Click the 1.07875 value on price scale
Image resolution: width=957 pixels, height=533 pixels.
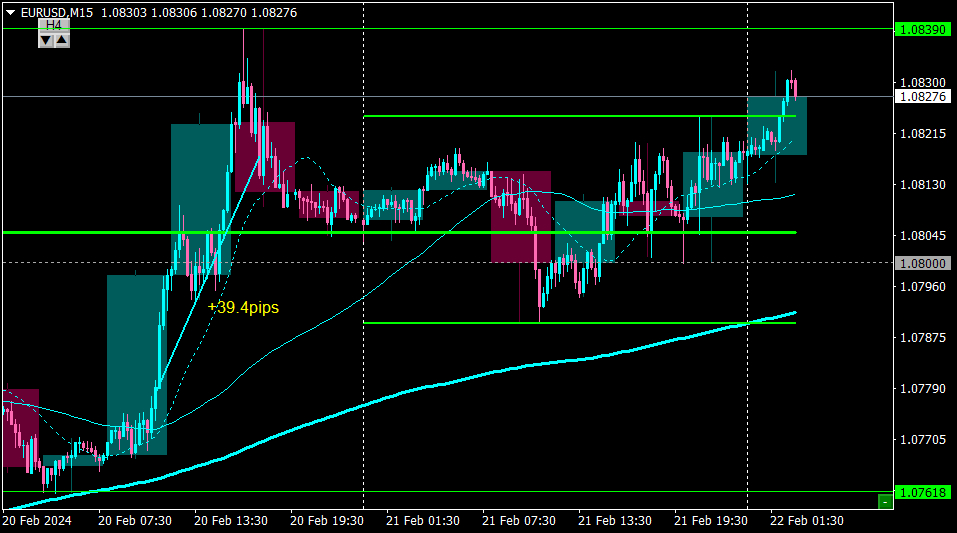pos(923,338)
